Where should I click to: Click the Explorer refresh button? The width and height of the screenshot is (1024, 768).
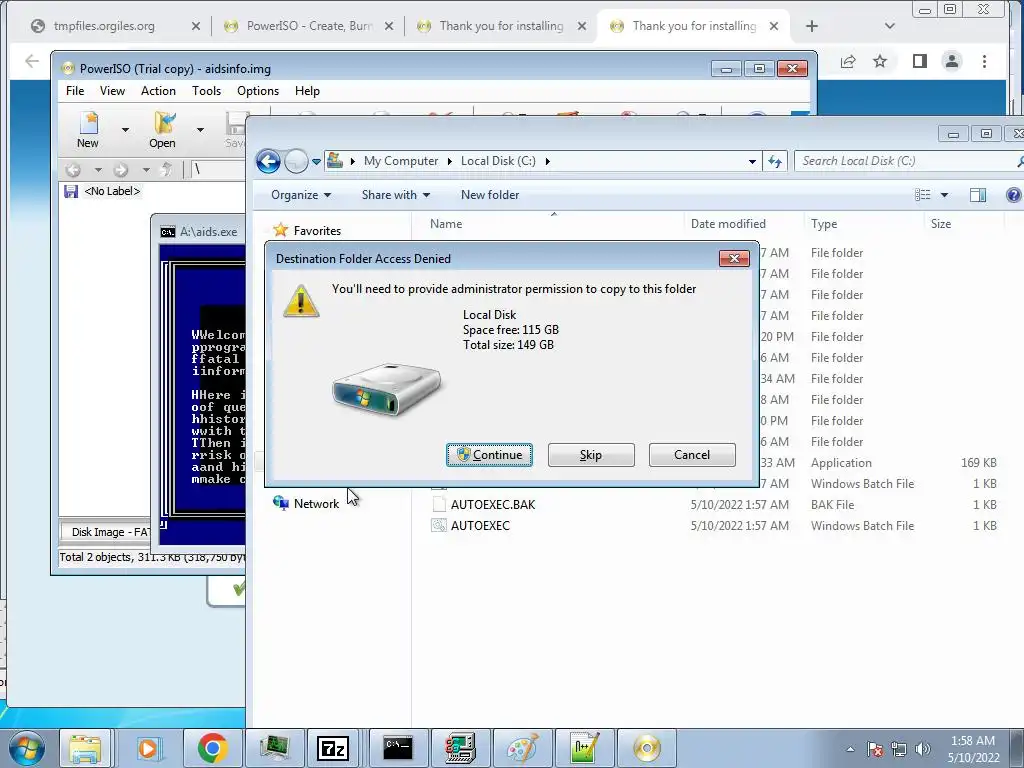[775, 161]
